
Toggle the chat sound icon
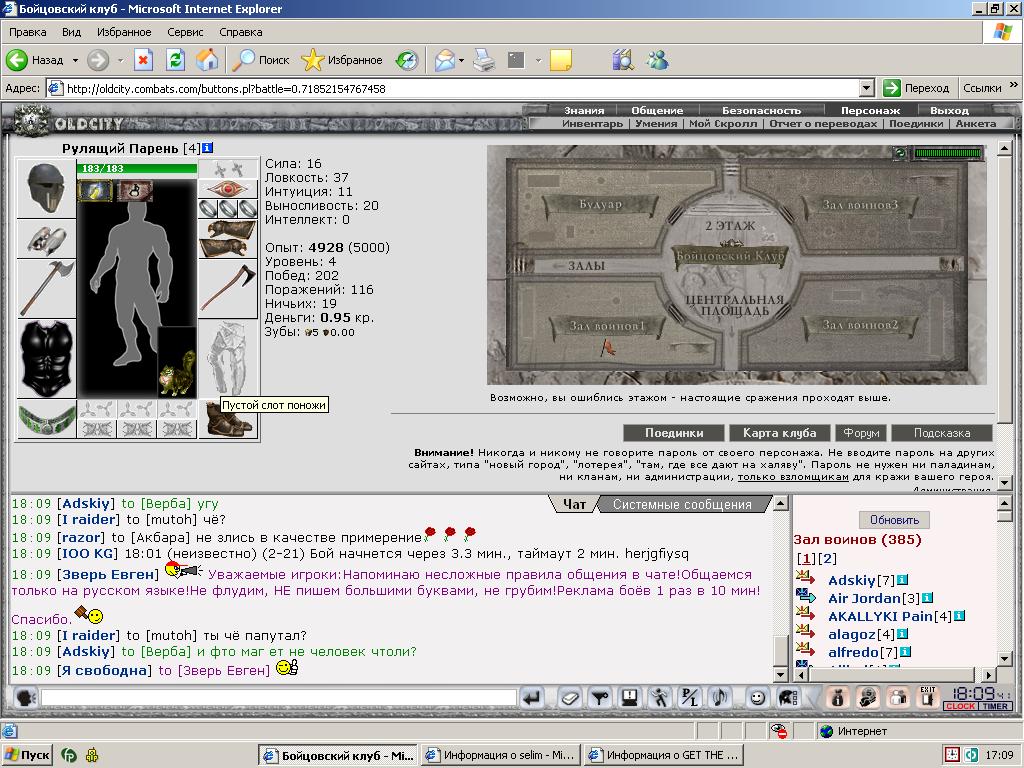(720, 698)
